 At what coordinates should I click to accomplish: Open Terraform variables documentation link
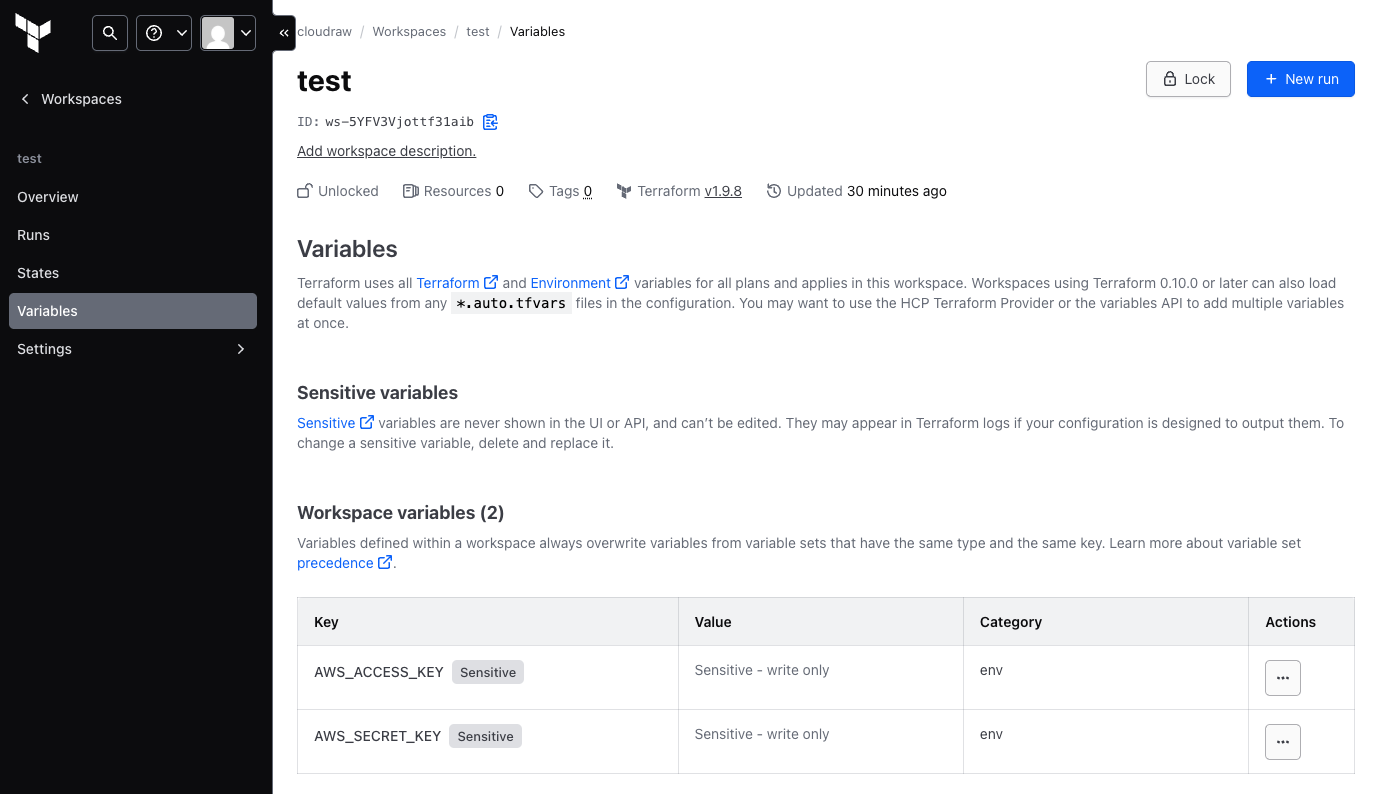[457, 283]
